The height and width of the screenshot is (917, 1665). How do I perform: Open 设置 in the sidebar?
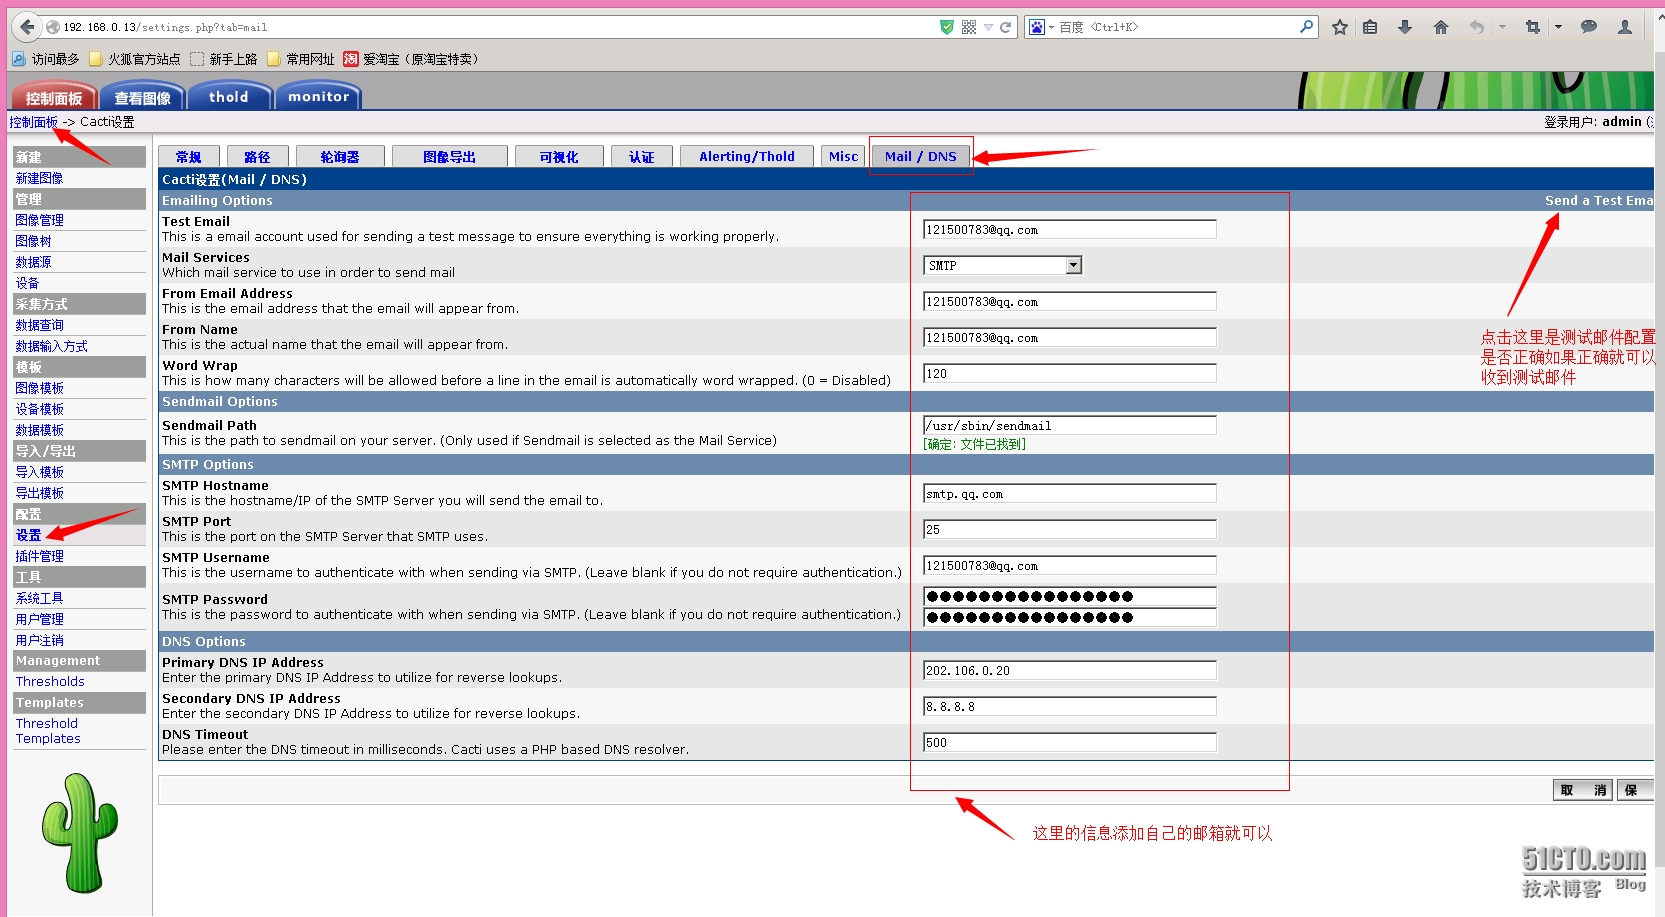(29, 535)
